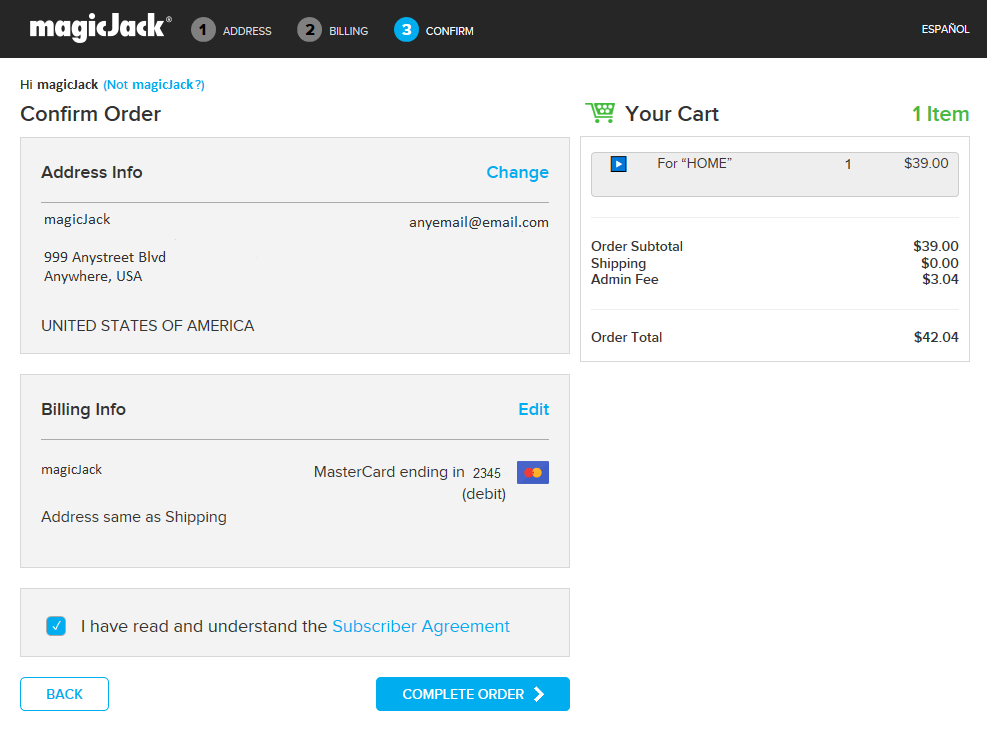The image size is (987, 741).
Task: Click the blue play icon beside For "HOME"
Action: (618, 164)
